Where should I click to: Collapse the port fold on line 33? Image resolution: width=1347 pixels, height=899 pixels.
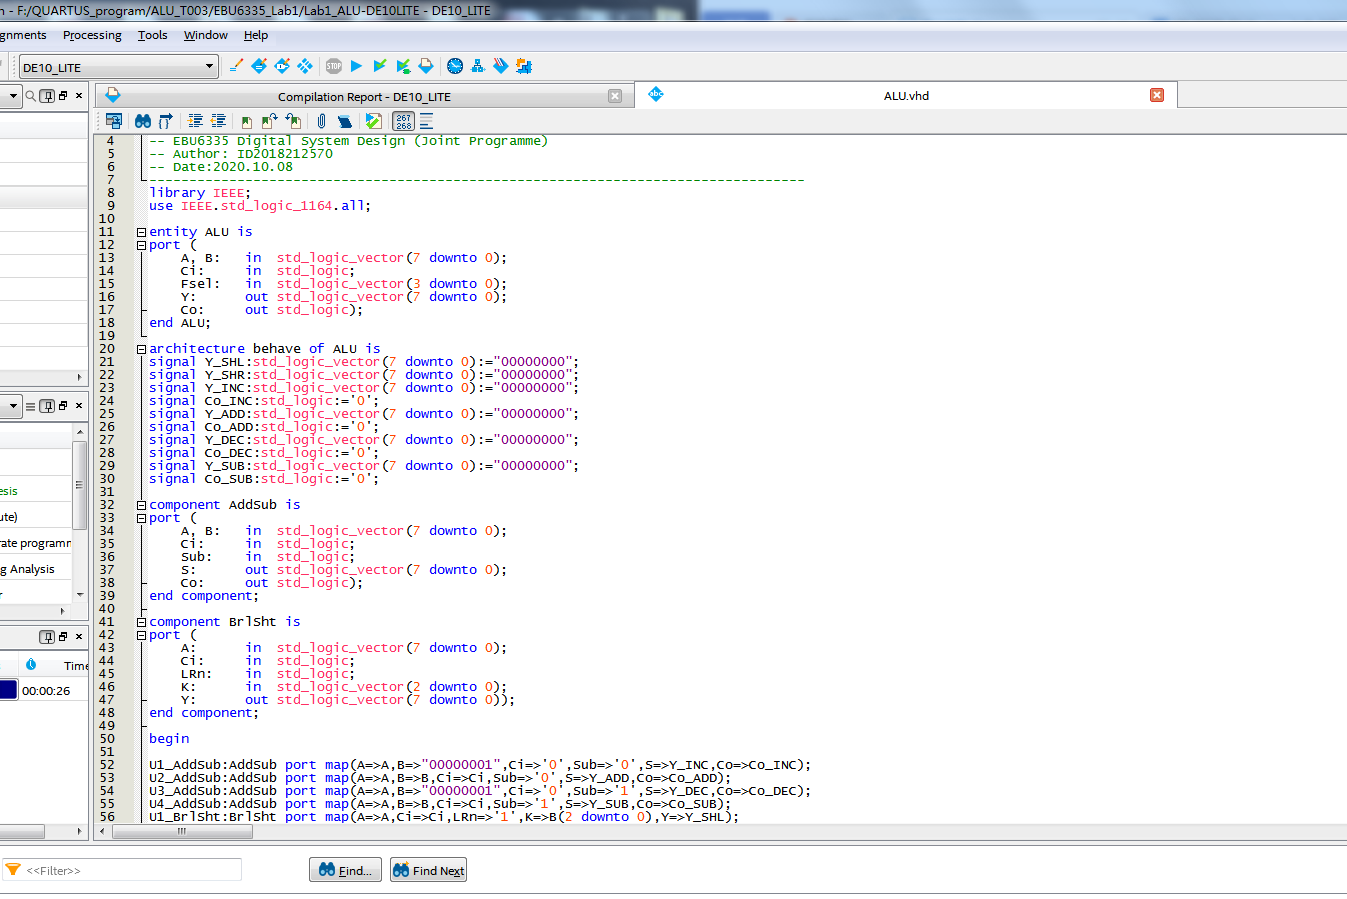click(x=141, y=518)
